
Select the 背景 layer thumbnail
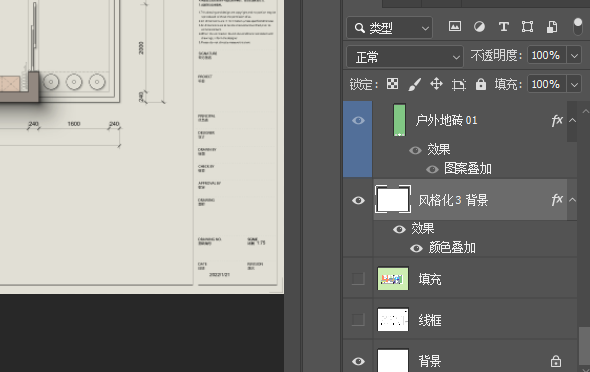click(x=393, y=361)
